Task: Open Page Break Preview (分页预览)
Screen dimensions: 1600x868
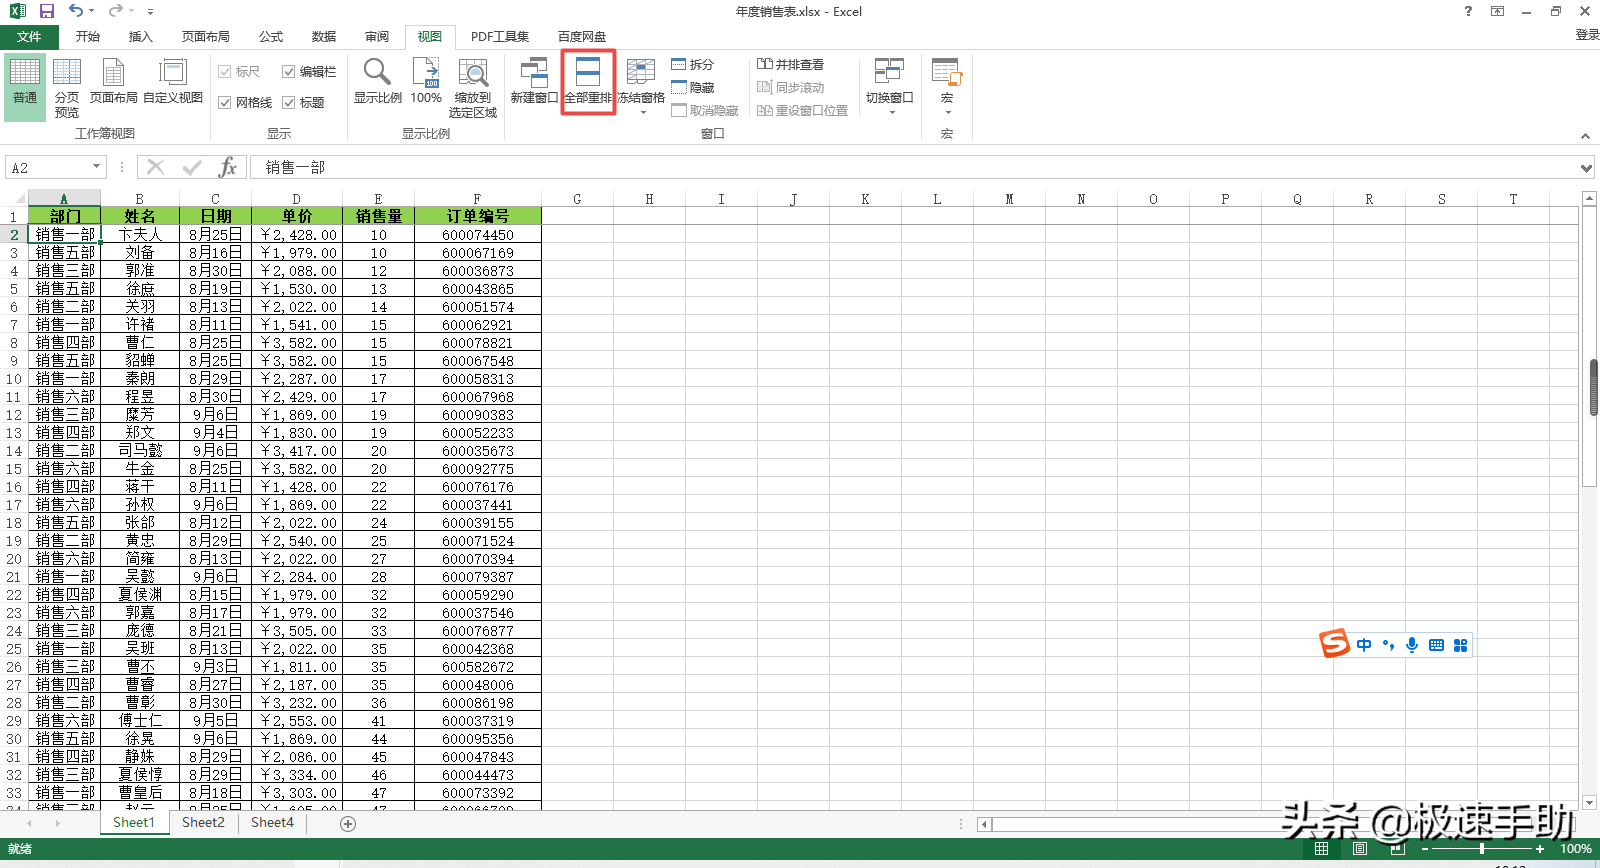Action: (67, 88)
